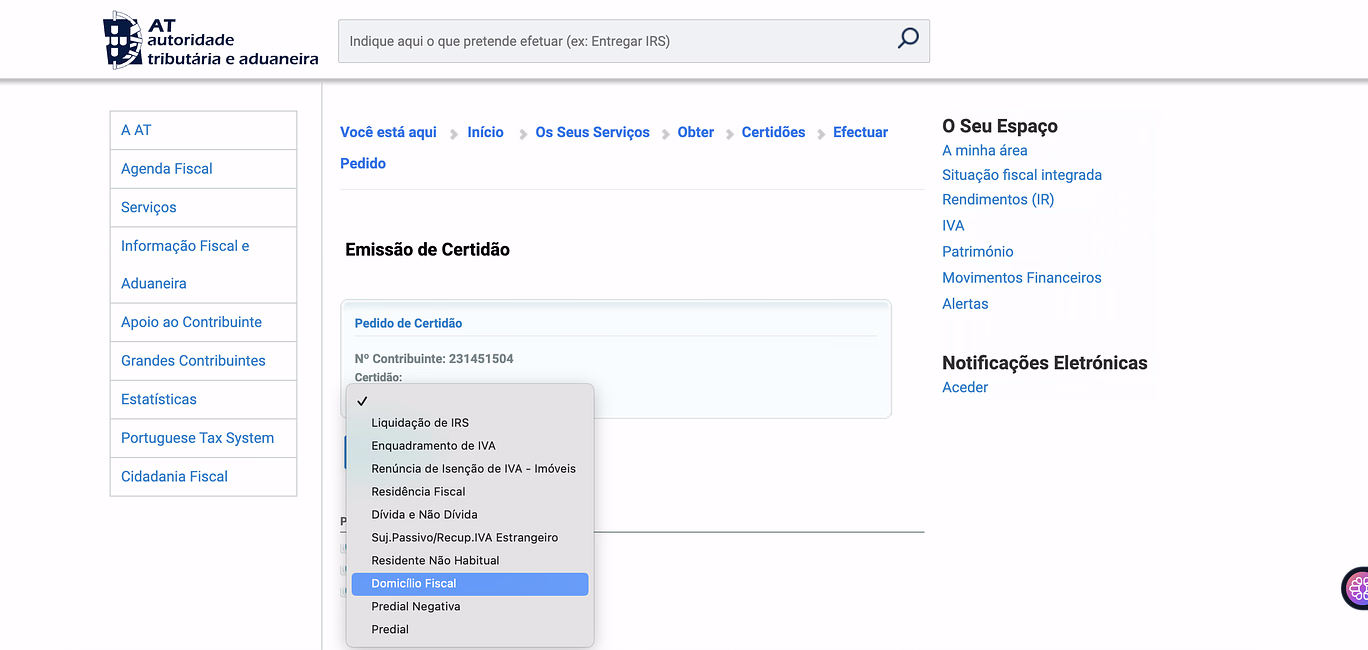
Task: Click the magnifying glass search icon
Action: click(x=907, y=40)
